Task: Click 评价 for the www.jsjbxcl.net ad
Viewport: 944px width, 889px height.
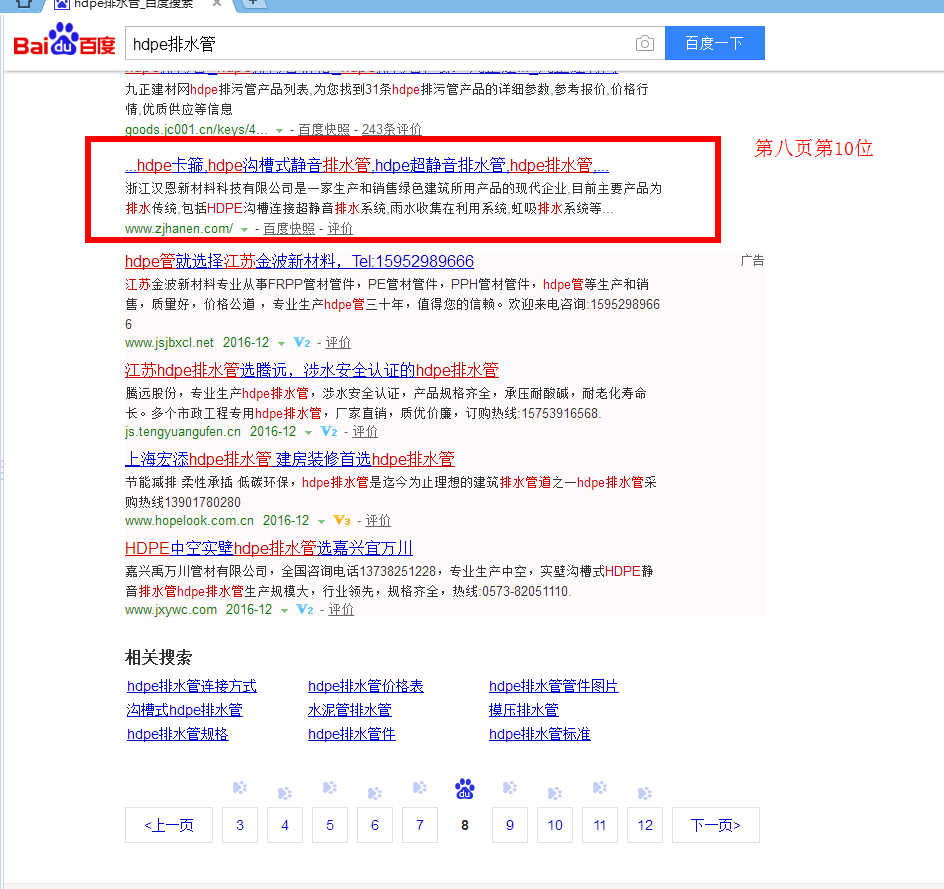Action: pyautogui.click(x=338, y=342)
